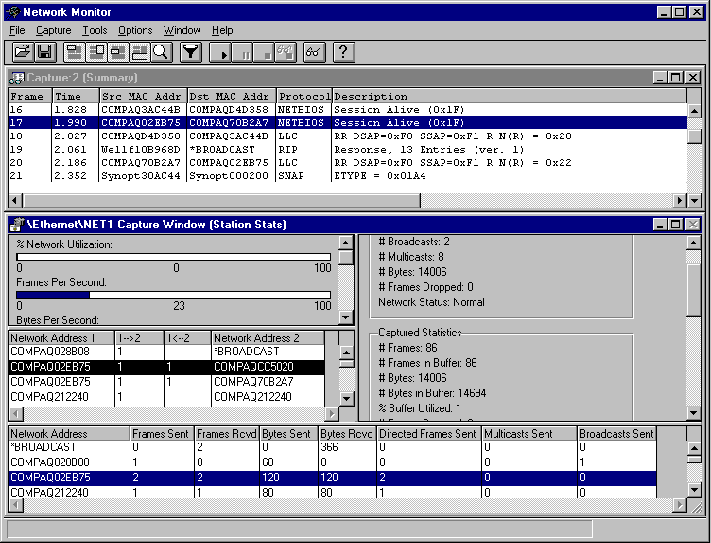The width and height of the screenshot is (711, 543).
Task: Select session row with COMPAQ7CB2A7 address
Action: click(x=172, y=382)
